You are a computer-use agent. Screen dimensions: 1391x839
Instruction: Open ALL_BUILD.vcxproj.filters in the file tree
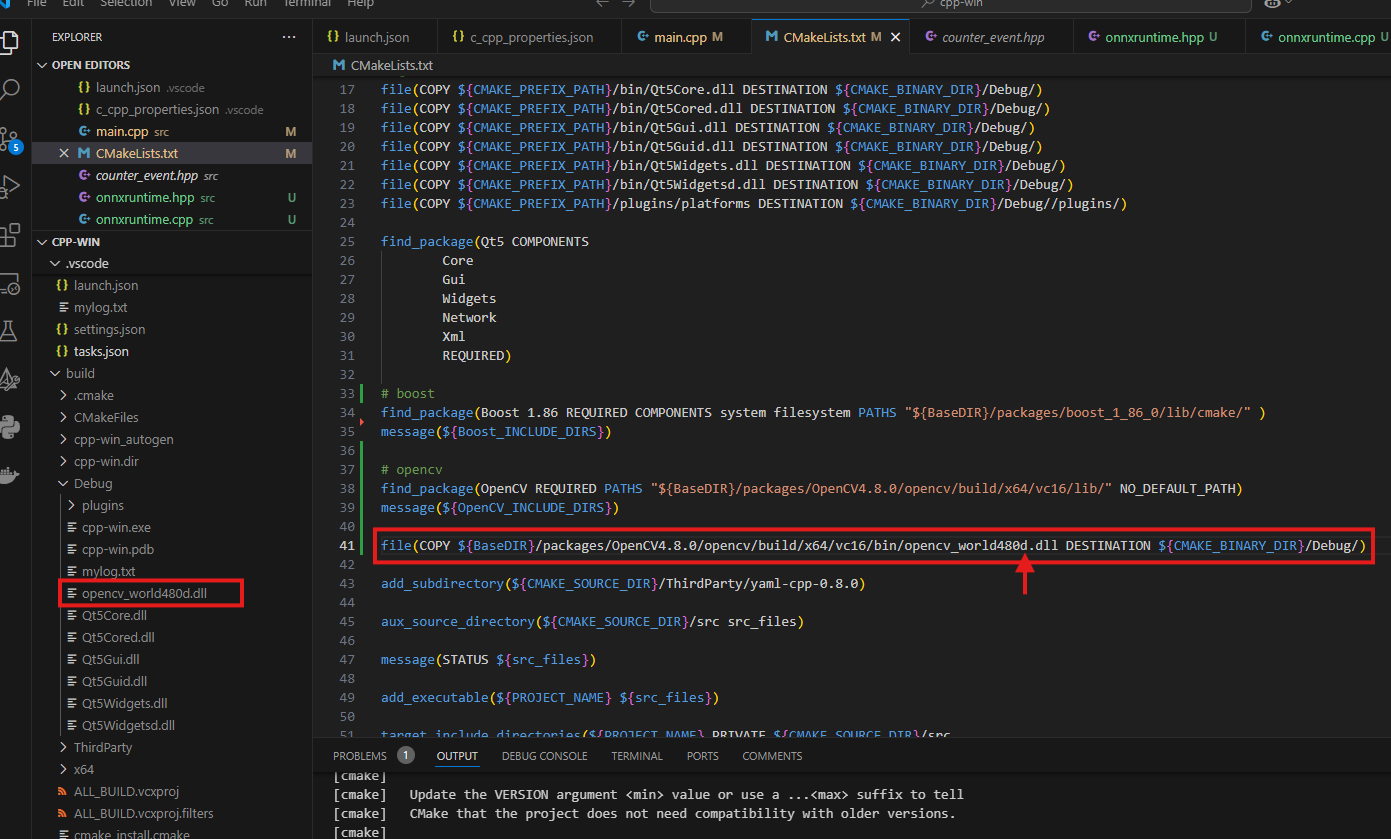click(172, 814)
